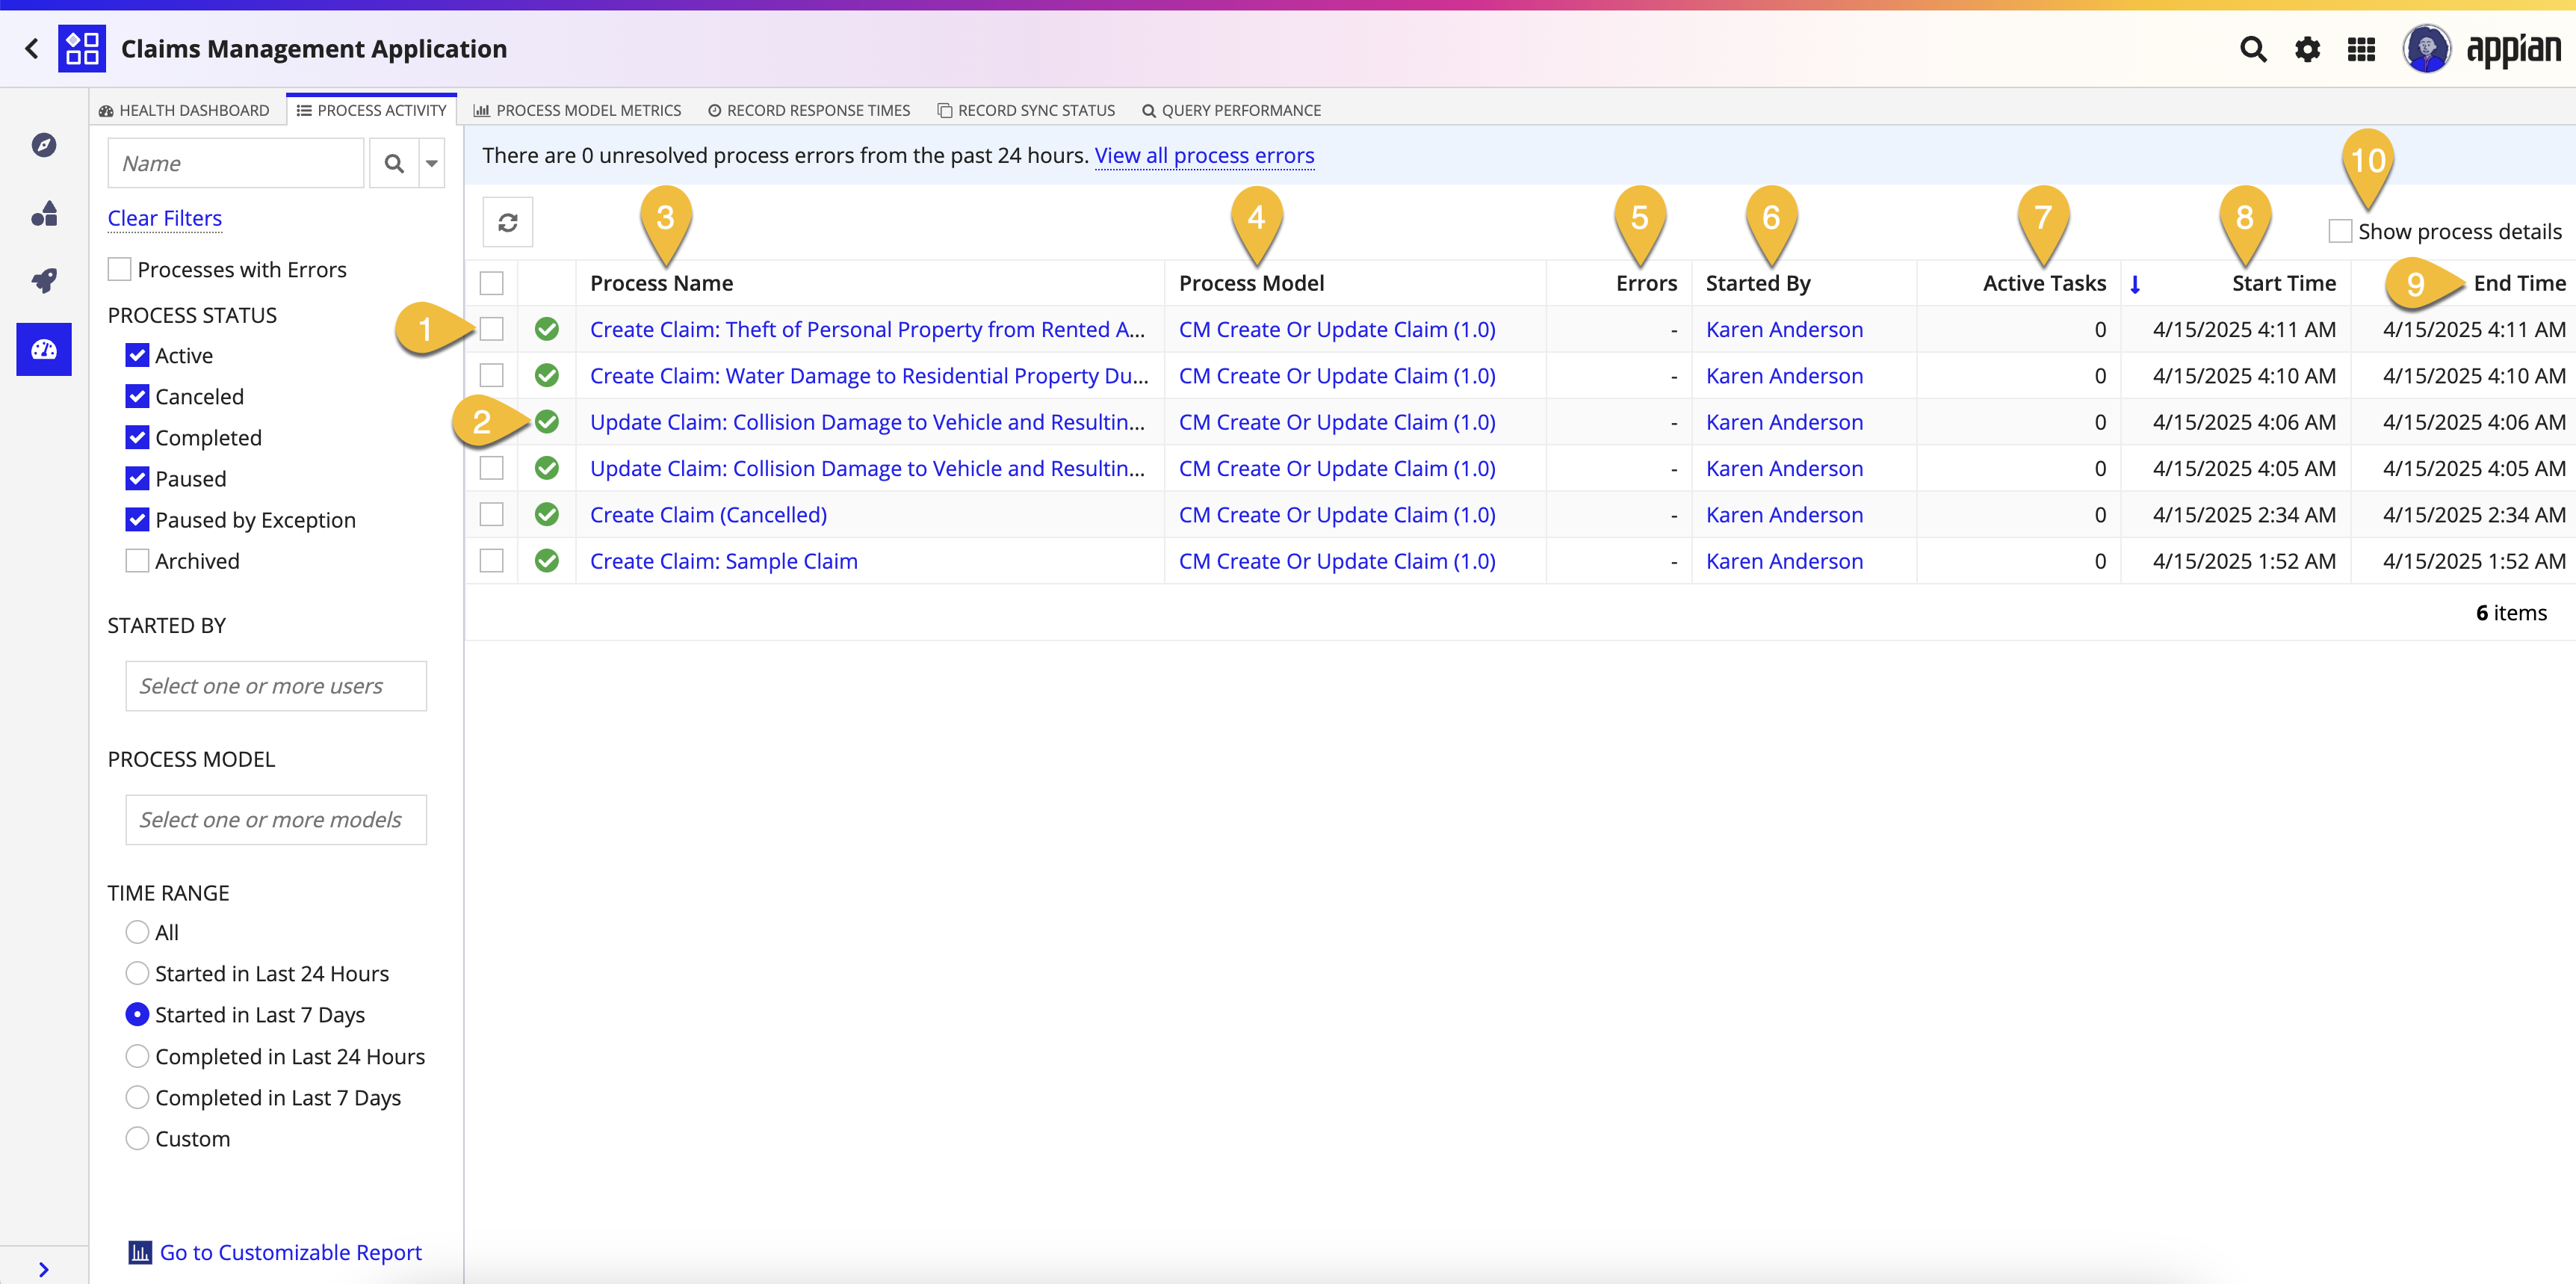Viewport: 2576px width, 1284px height.
Task: Open Query Performance tab
Action: pos(1231,110)
